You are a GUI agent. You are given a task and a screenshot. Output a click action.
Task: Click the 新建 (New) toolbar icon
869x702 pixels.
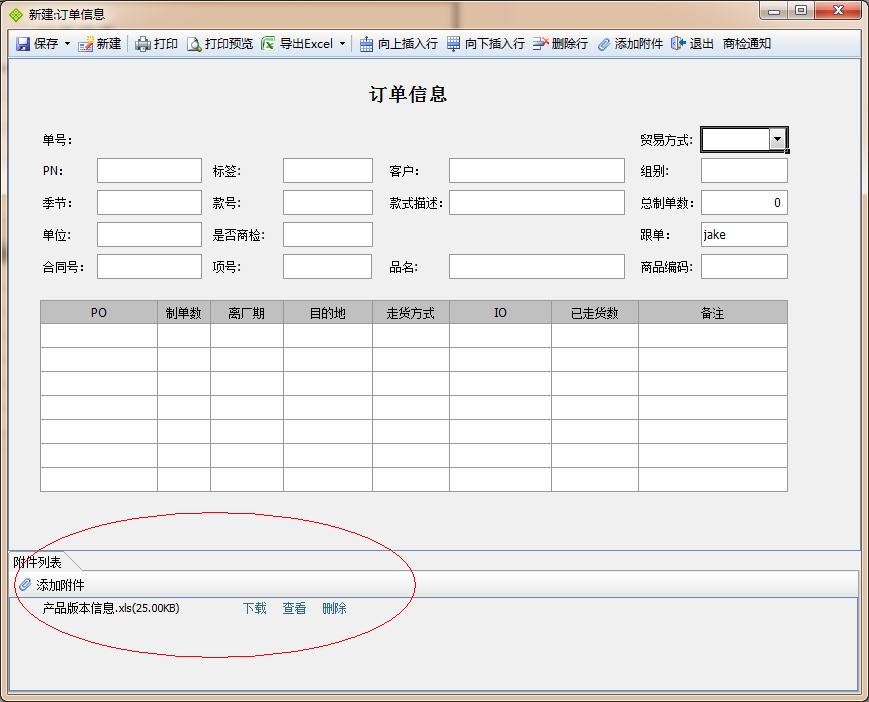click(87, 44)
